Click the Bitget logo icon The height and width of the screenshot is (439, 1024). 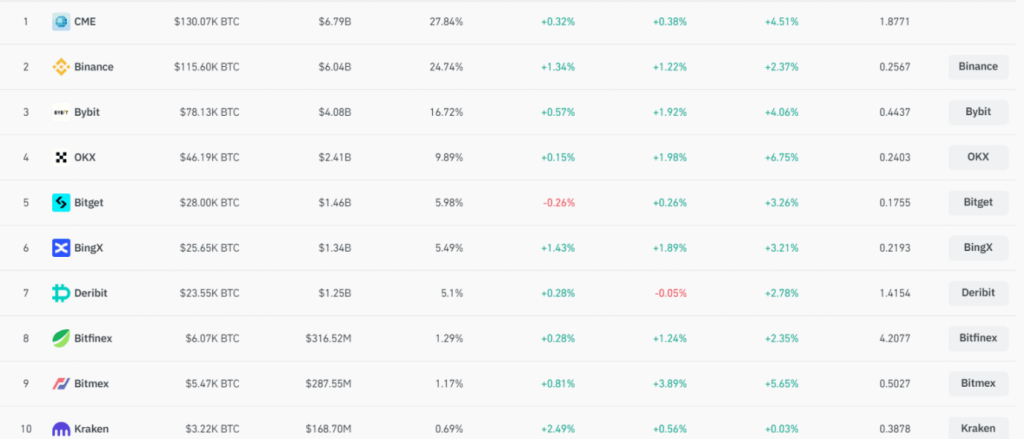click(61, 202)
